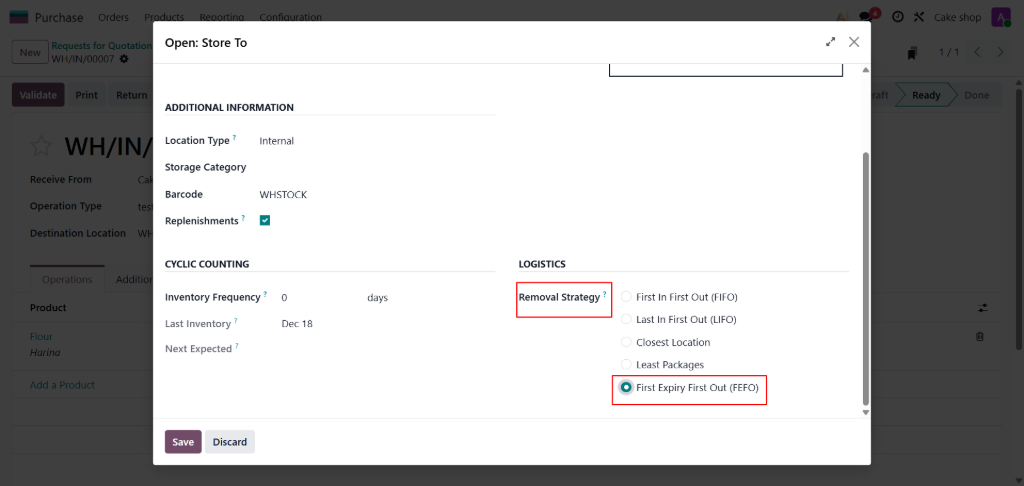Save the location changes
Viewport: 1024px width, 486px height.
pos(183,442)
